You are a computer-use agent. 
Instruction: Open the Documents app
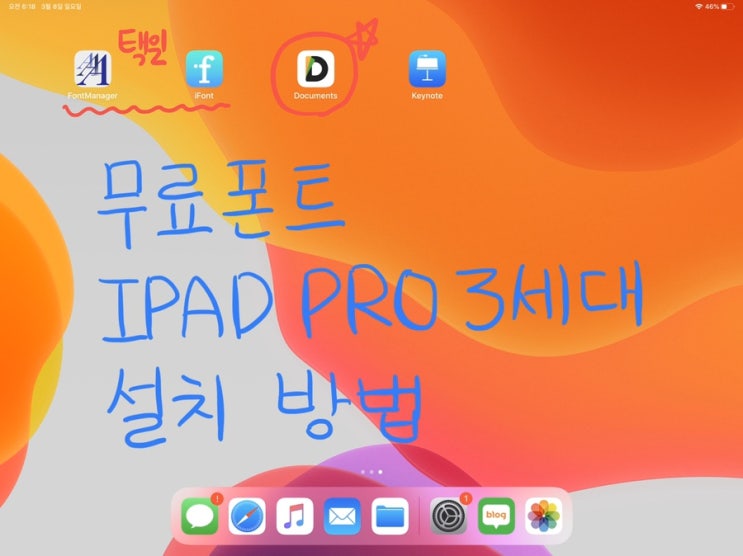(316, 69)
